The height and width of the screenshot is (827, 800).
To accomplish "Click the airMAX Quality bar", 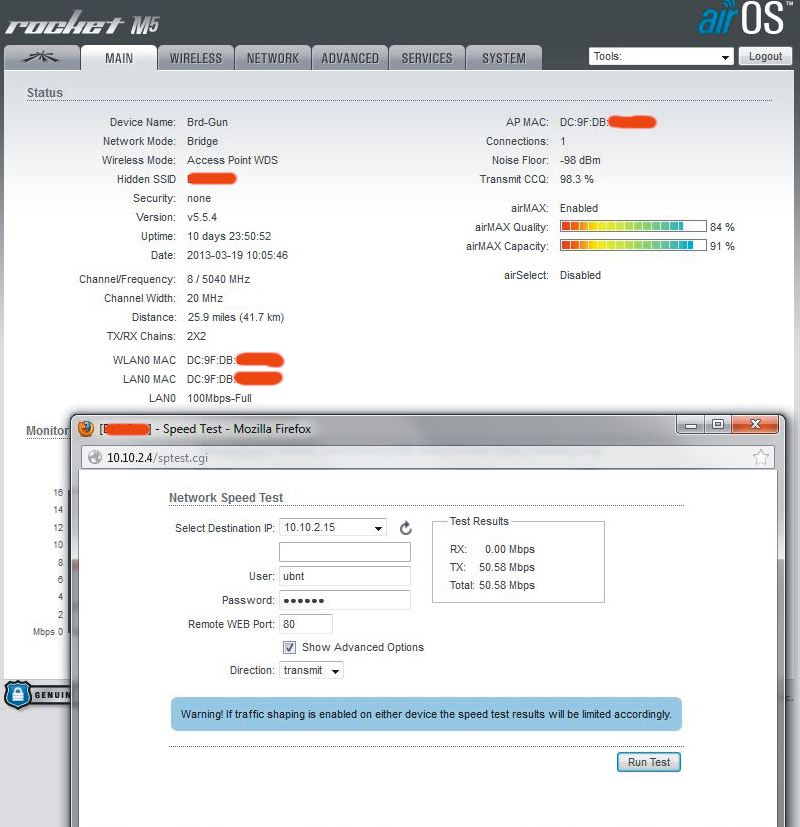I will (x=633, y=226).
